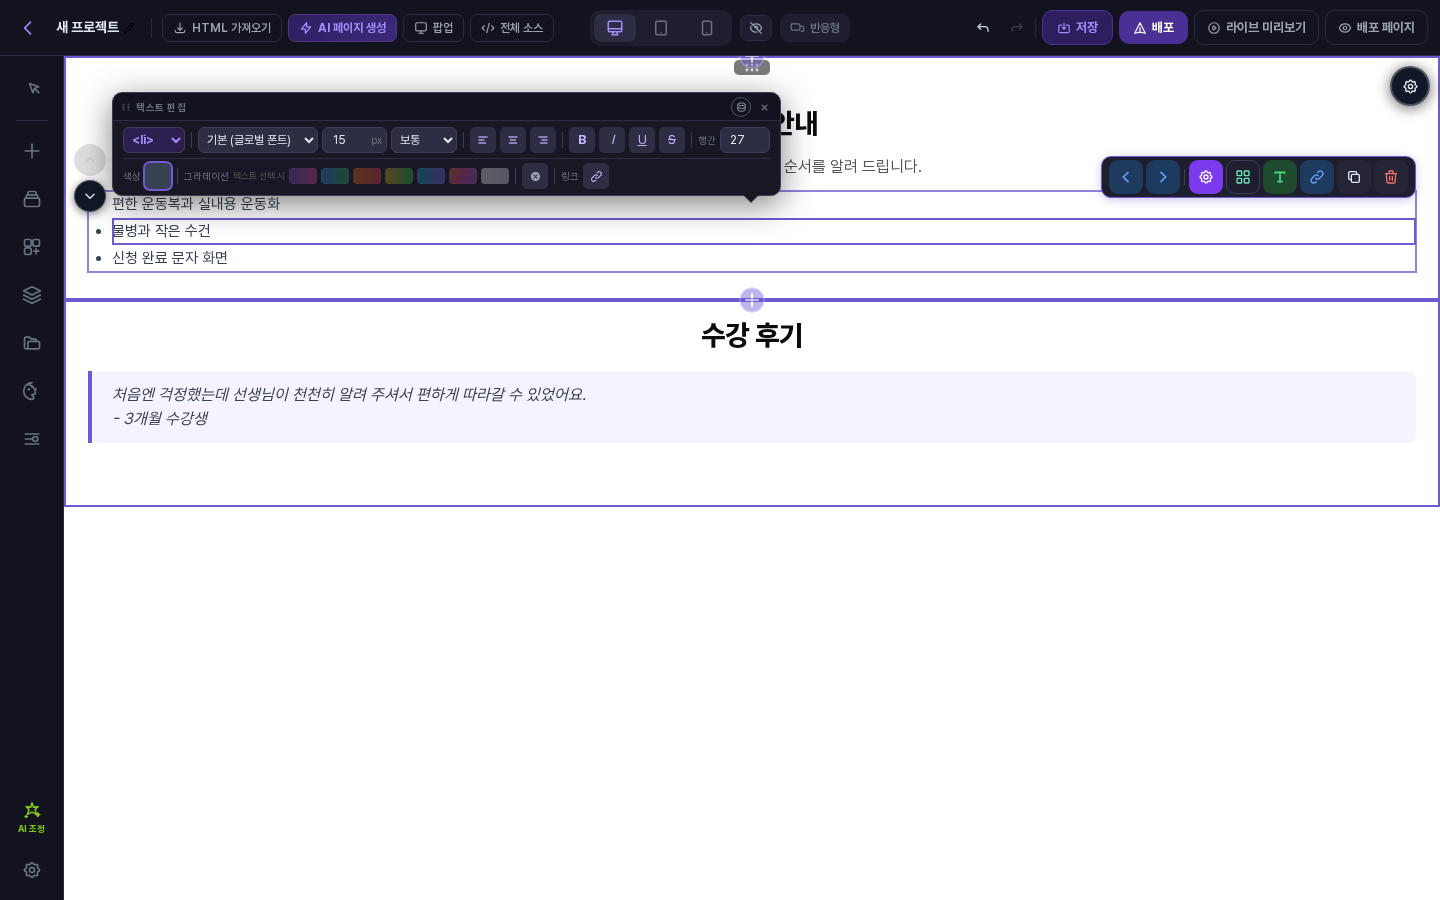Click the purple gear in element toolbar
The width and height of the screenshot is (1440, 900).
[x=1206, y=177]
